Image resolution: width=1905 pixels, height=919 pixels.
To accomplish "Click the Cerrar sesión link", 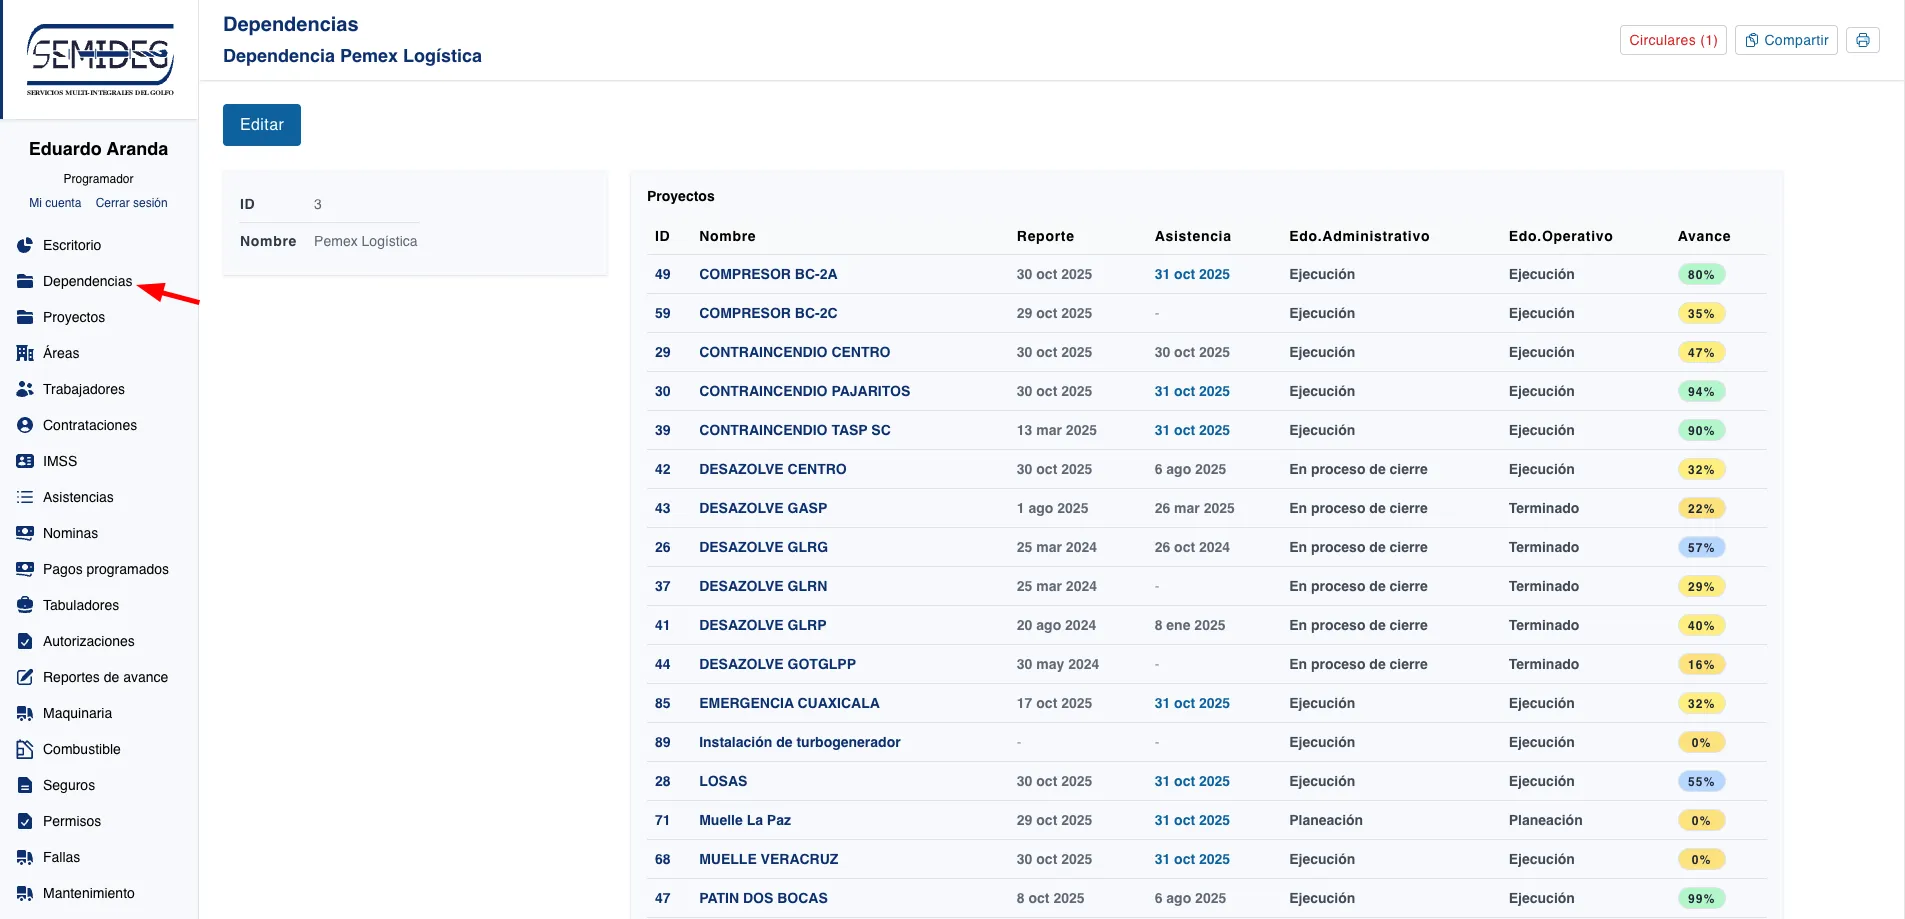I will [131, 203].
